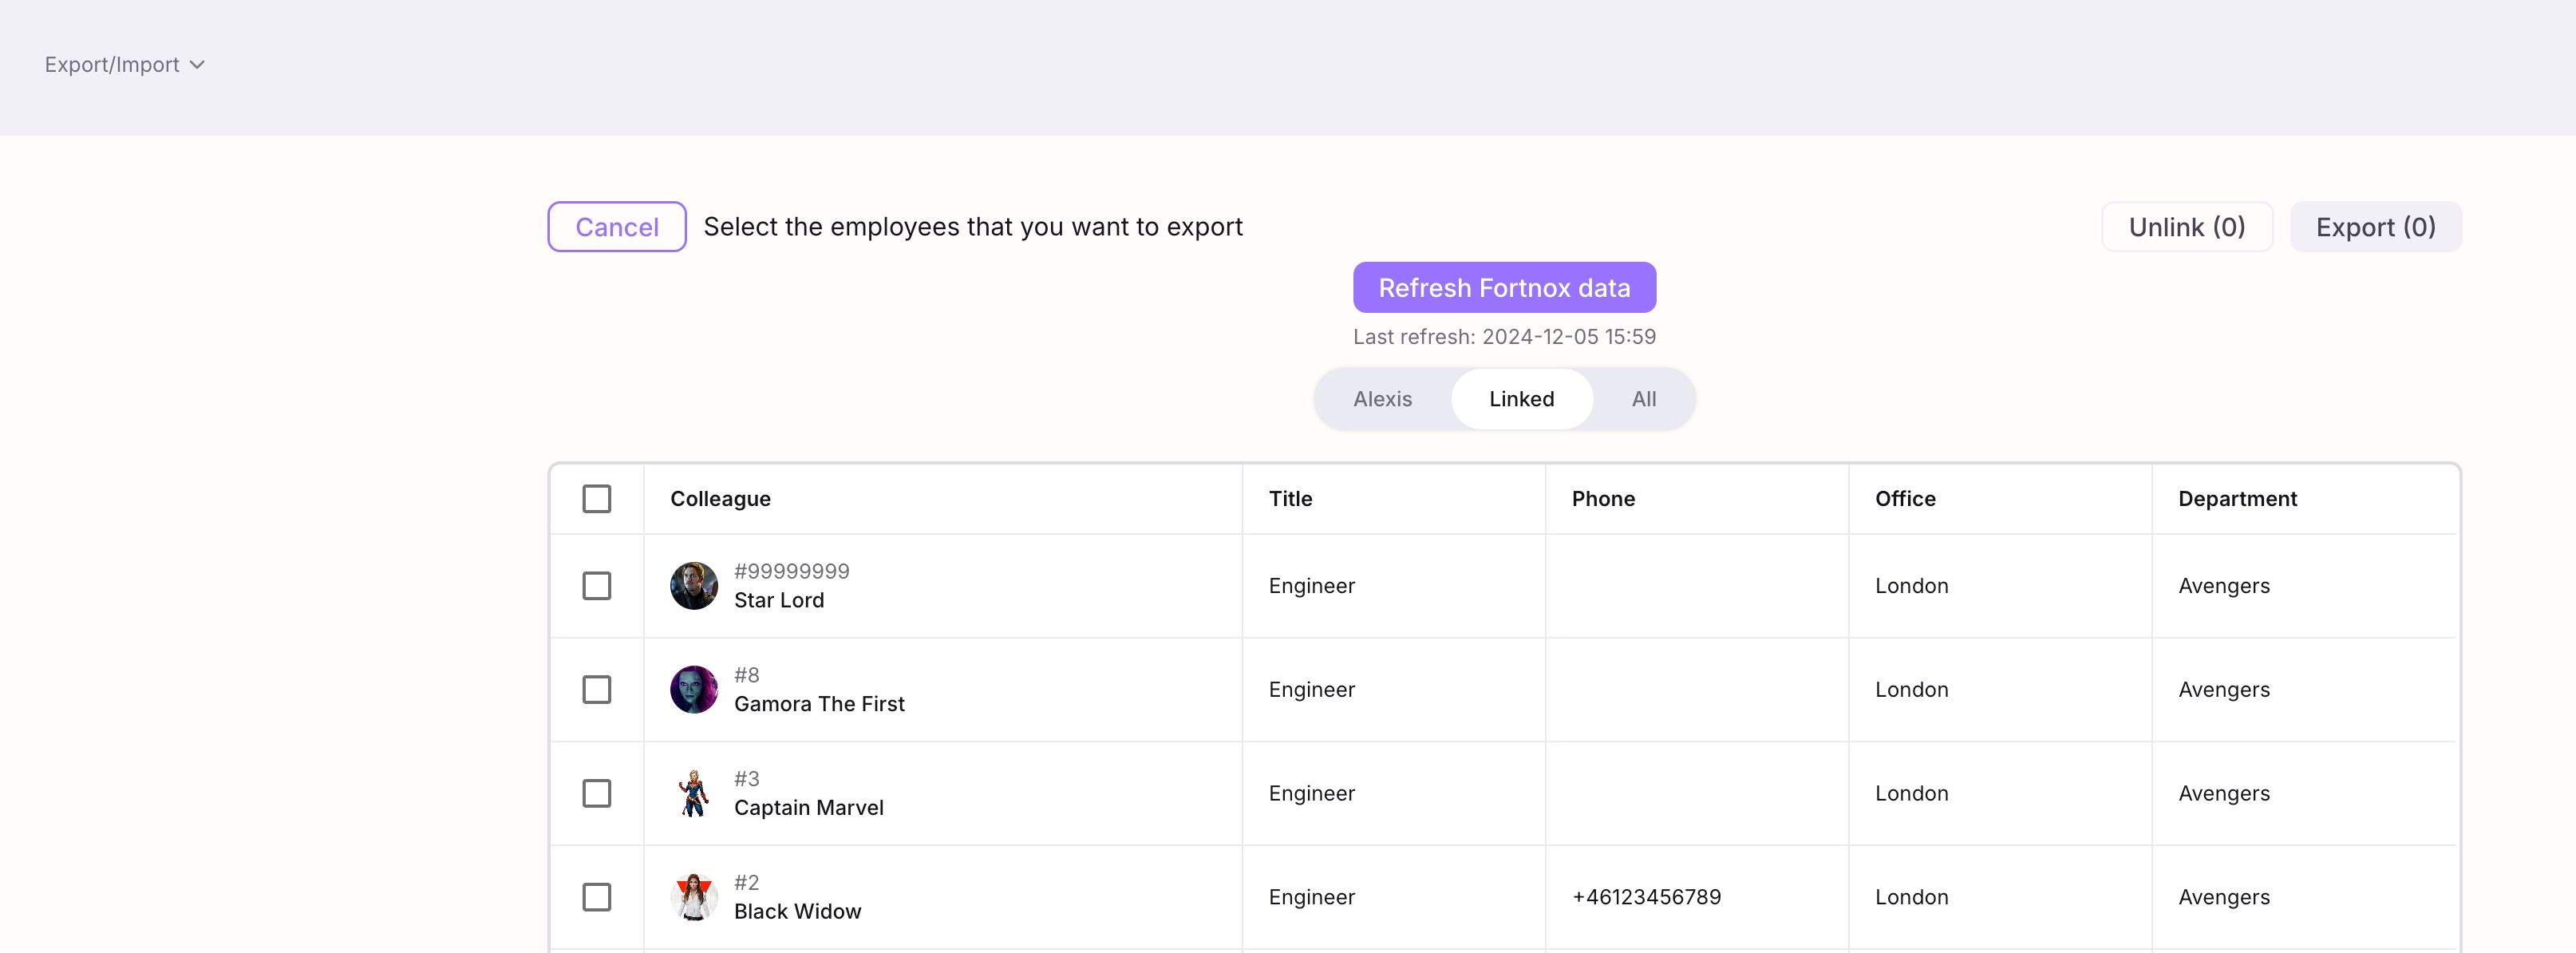
Task: Check the Gamora The First checkbox
Action: 596,690
